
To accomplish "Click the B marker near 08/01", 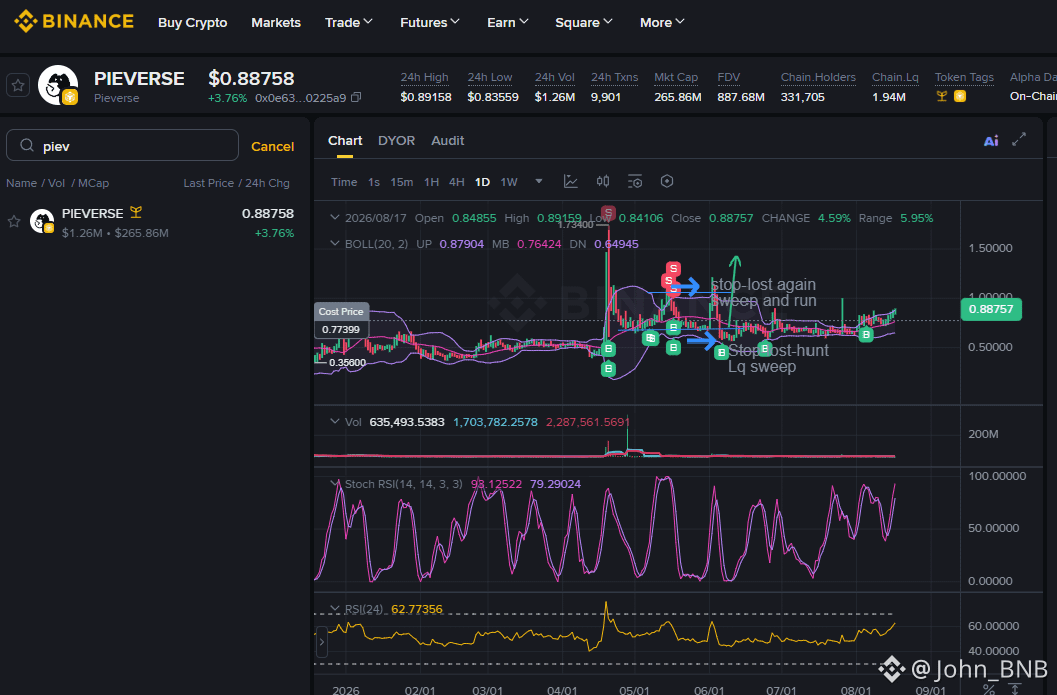I will point(866,334).
